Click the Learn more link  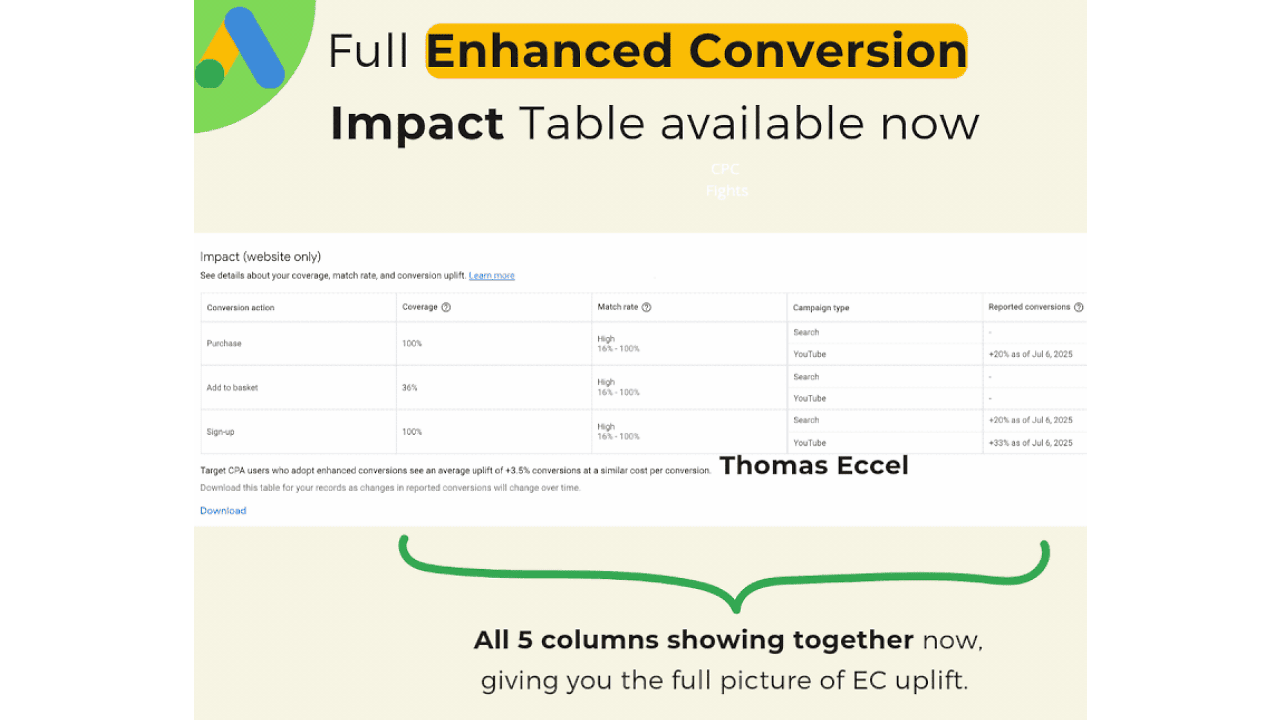491,275
